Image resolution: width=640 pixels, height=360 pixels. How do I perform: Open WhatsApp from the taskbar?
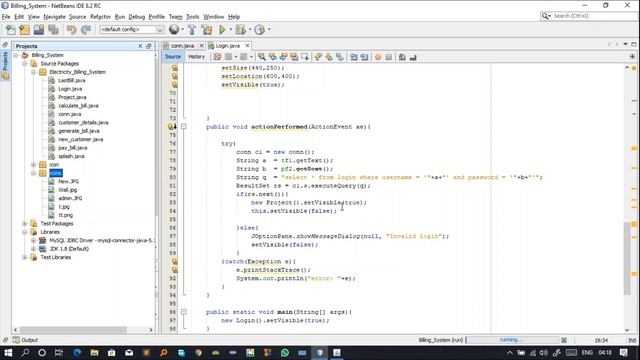(285, 353)
